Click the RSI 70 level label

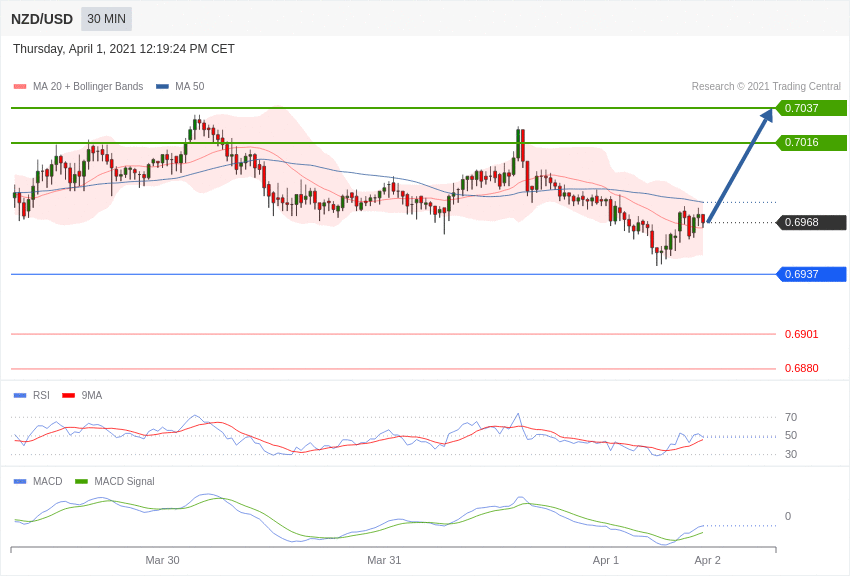click(x=791, y=417)
